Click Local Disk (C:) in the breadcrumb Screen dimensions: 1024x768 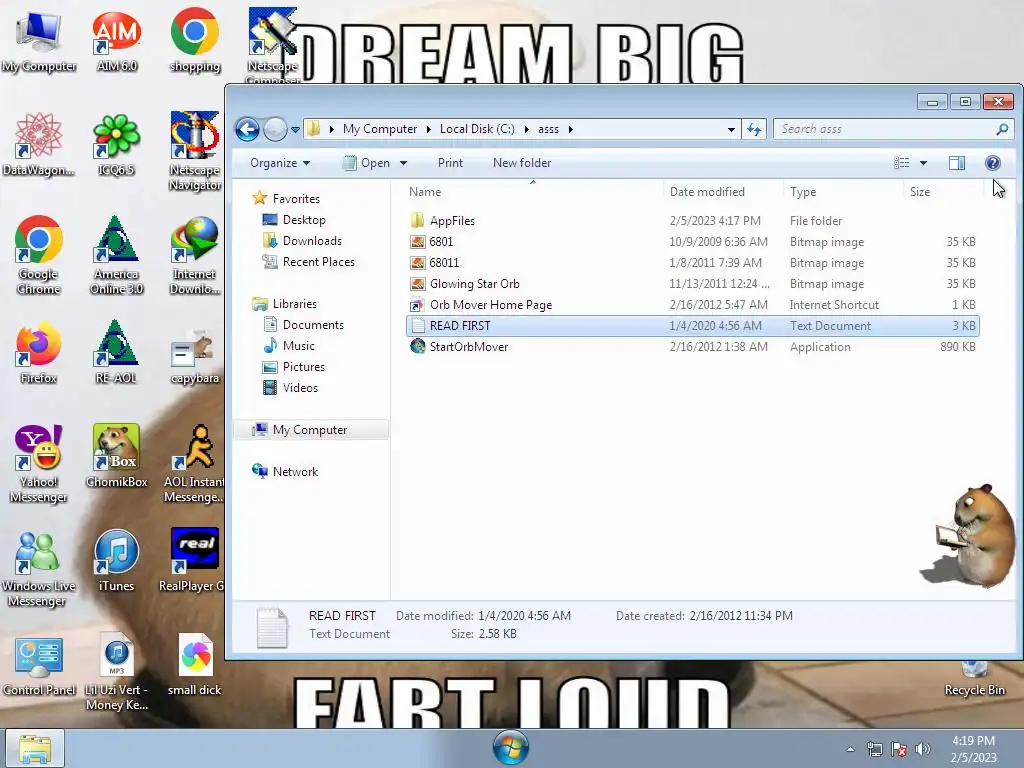pos(477,129)
